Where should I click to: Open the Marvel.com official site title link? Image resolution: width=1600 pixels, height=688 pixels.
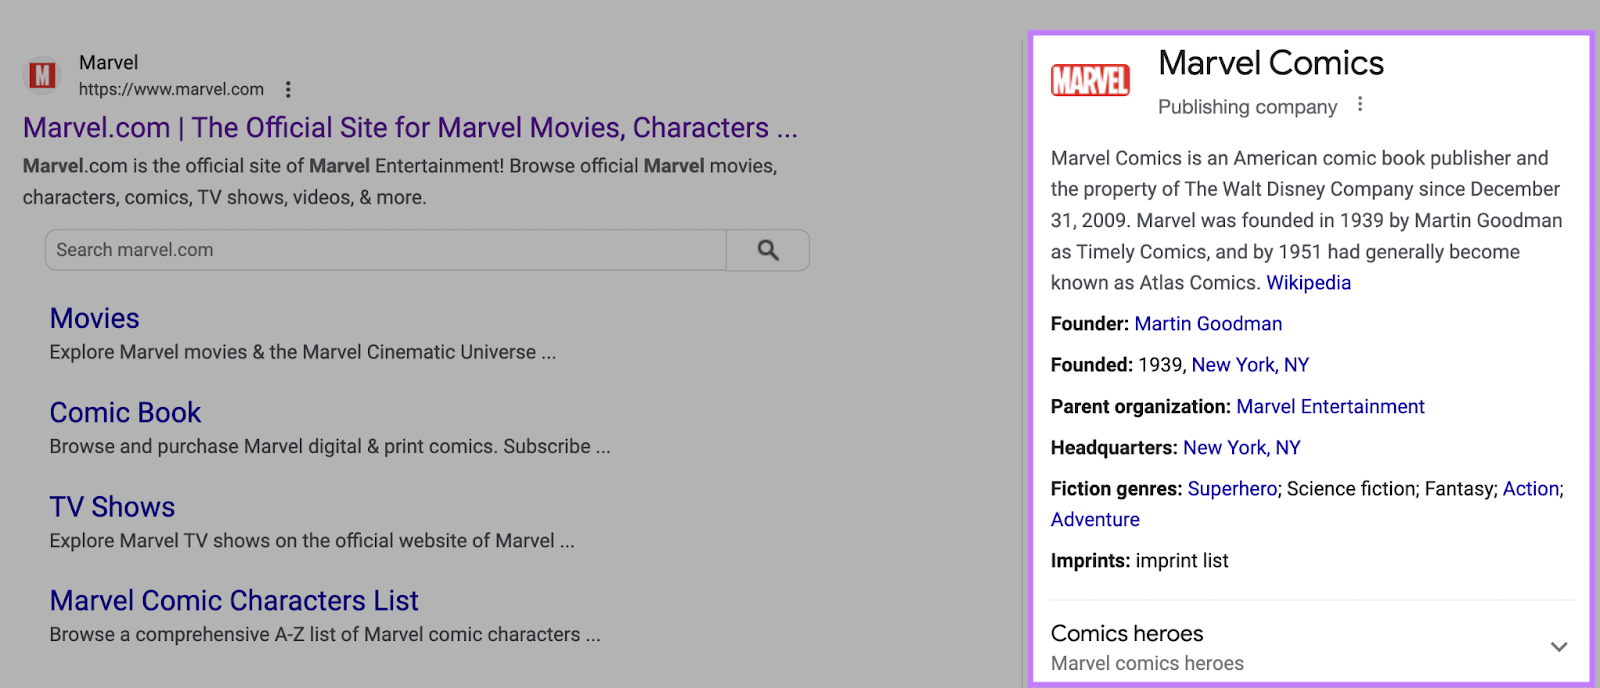tap(410, 128)
